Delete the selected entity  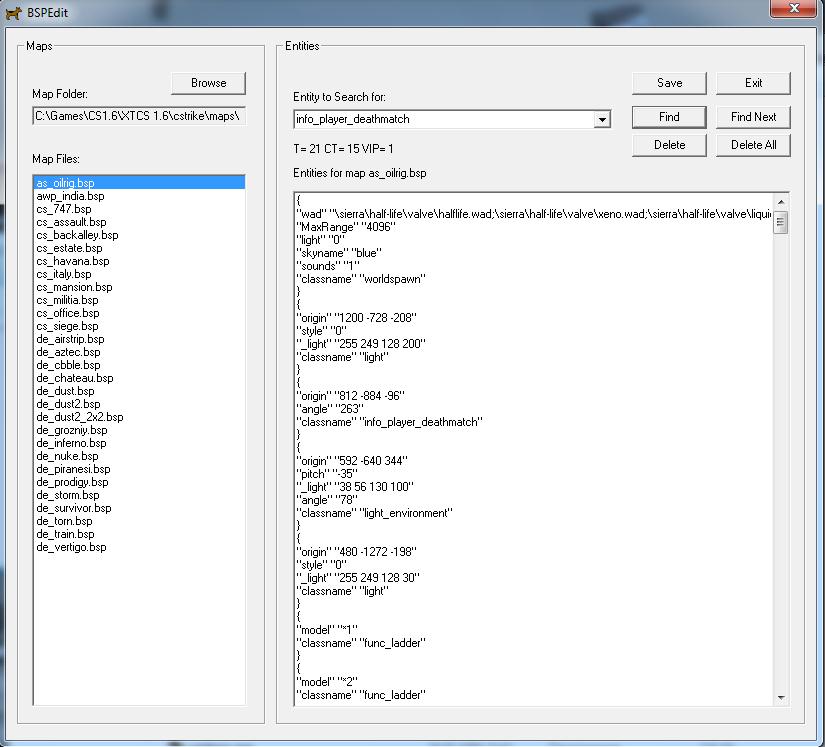669,145
